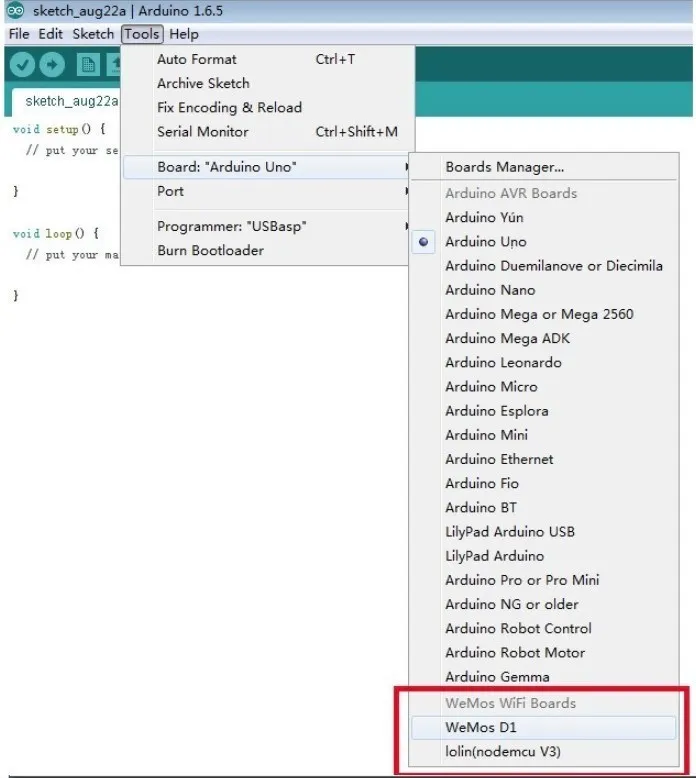Choose lolin(nodemcu V3) board

tap(543, 752)
